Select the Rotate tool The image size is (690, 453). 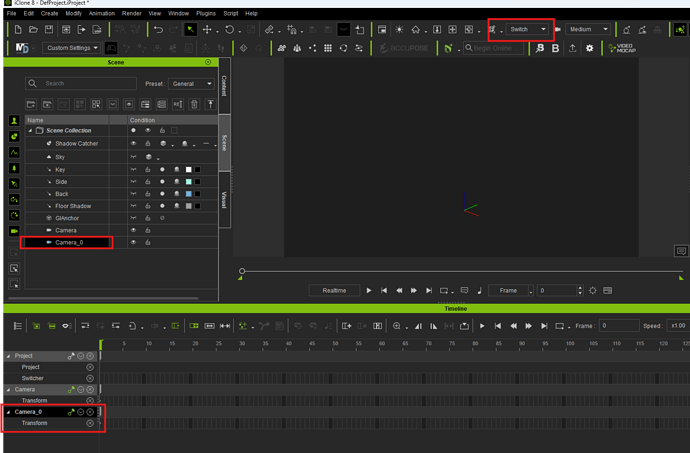(x=229, y=29)
